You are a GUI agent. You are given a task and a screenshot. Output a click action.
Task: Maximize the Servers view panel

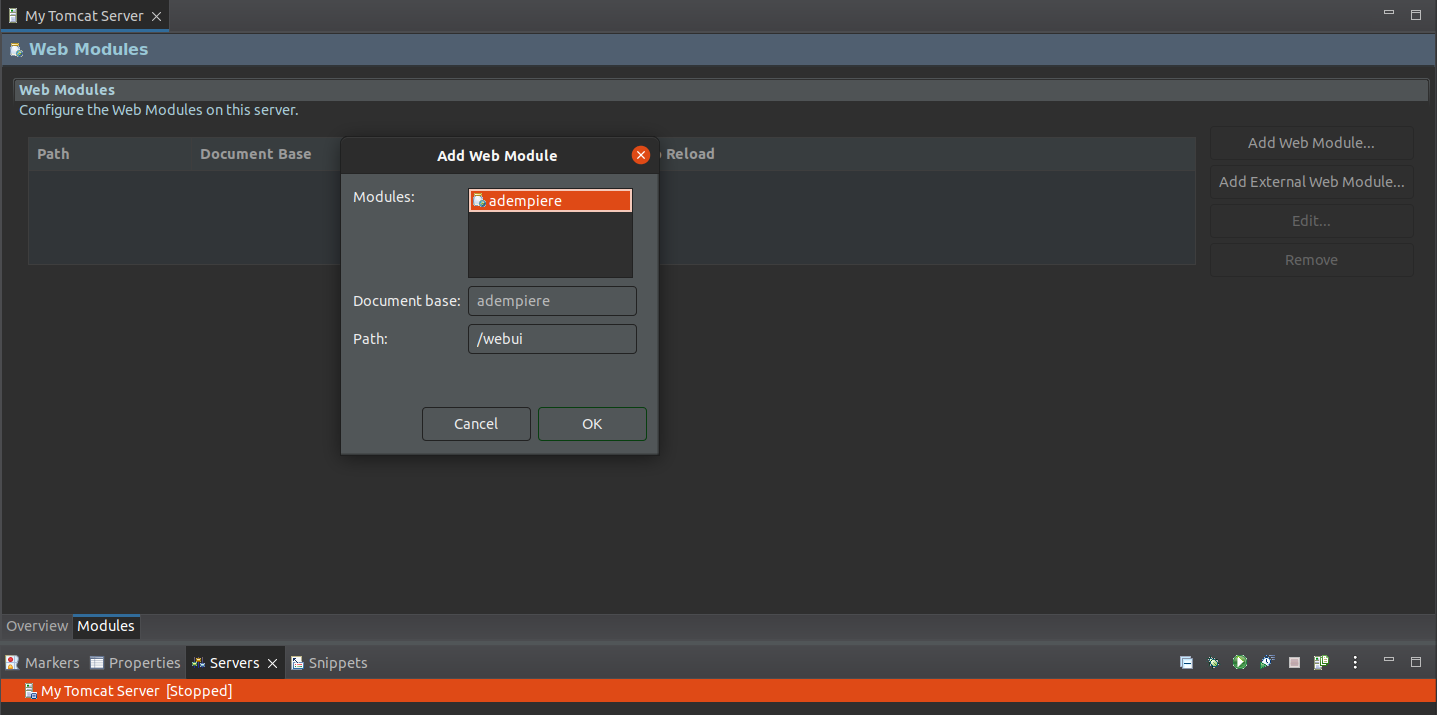tap(1416, 662)
